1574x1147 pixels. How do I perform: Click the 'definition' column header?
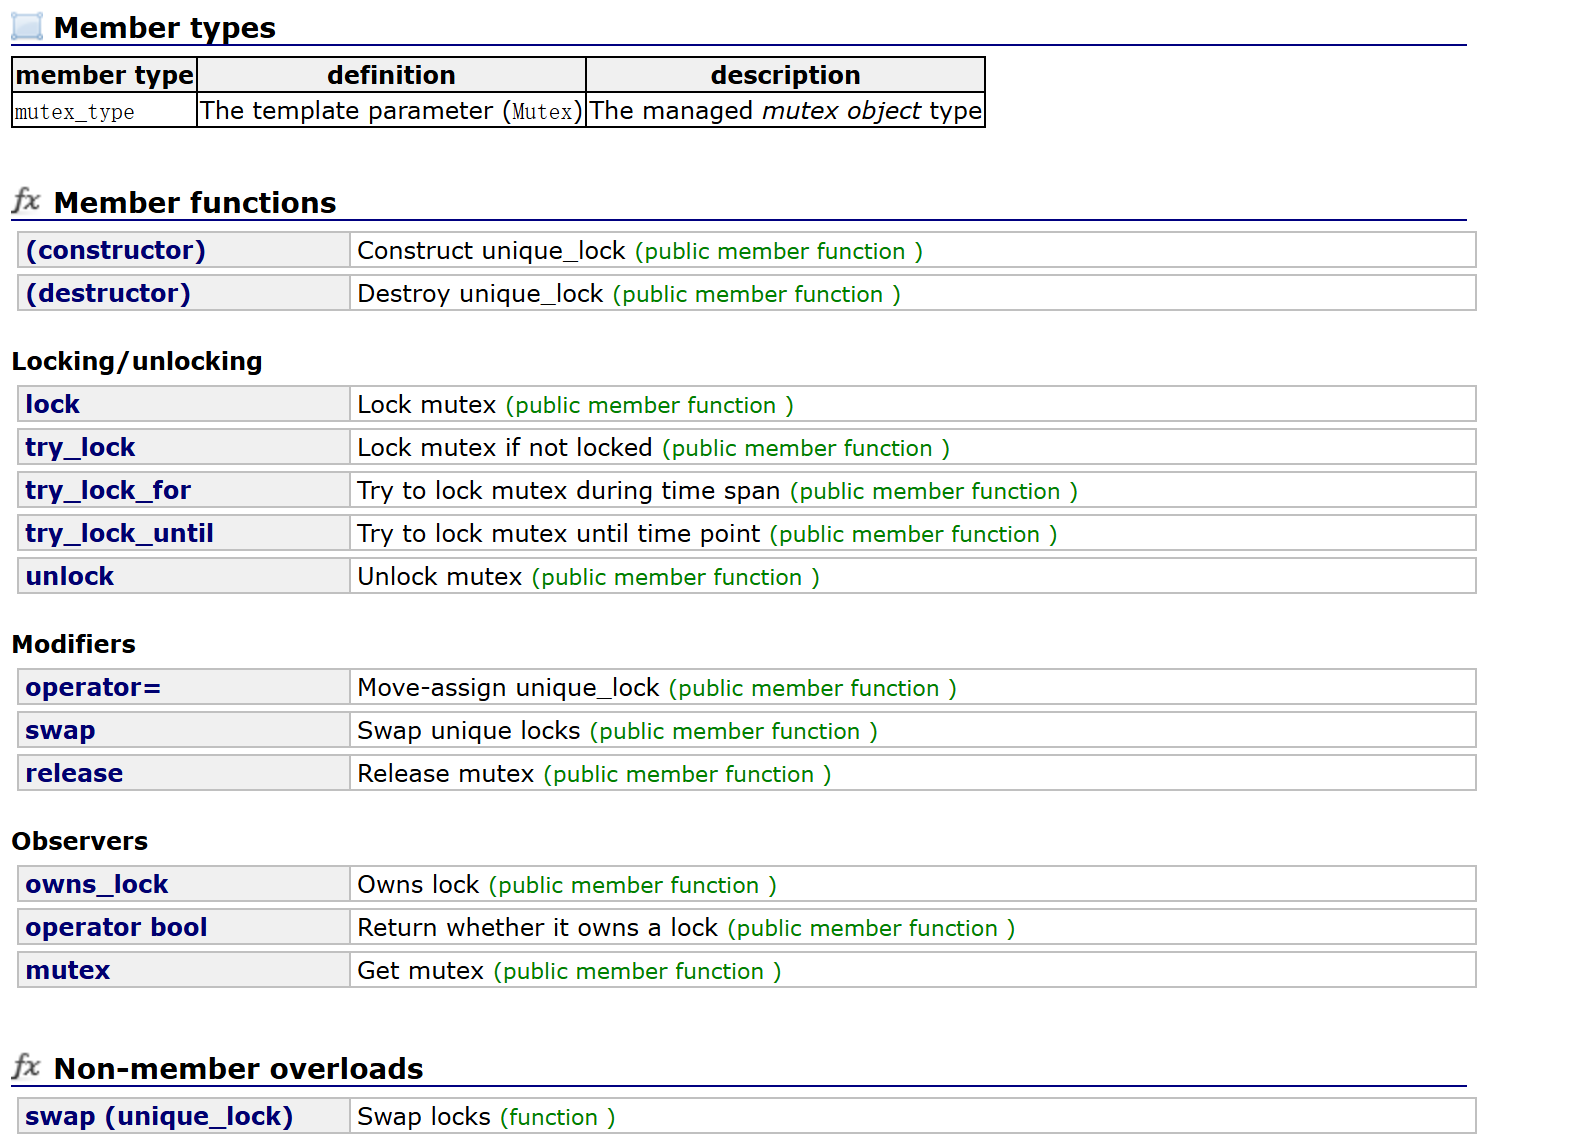coord(391,75)
